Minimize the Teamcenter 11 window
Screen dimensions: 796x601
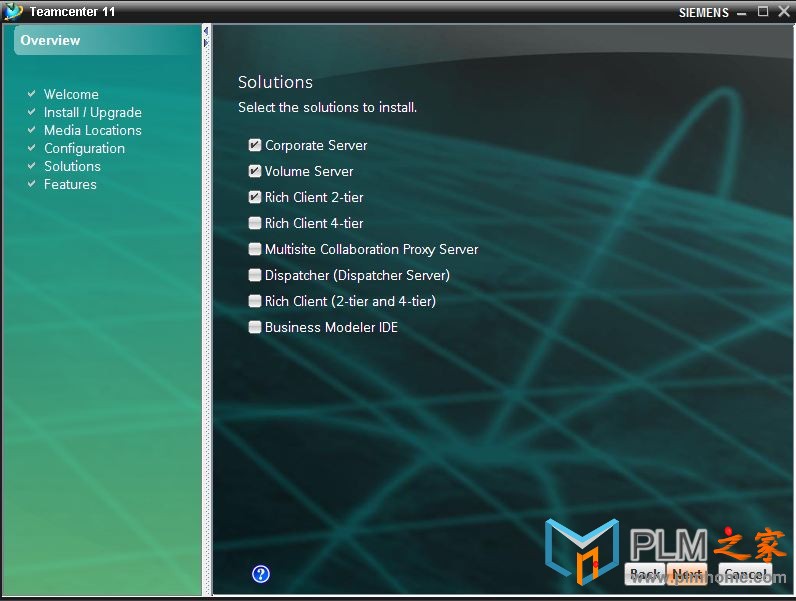point(742,13)
